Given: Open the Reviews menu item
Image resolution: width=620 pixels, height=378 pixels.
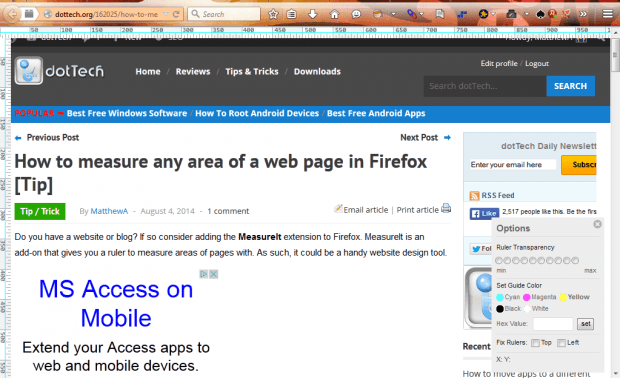Looking at the screenshot, I should click(193, 72).
